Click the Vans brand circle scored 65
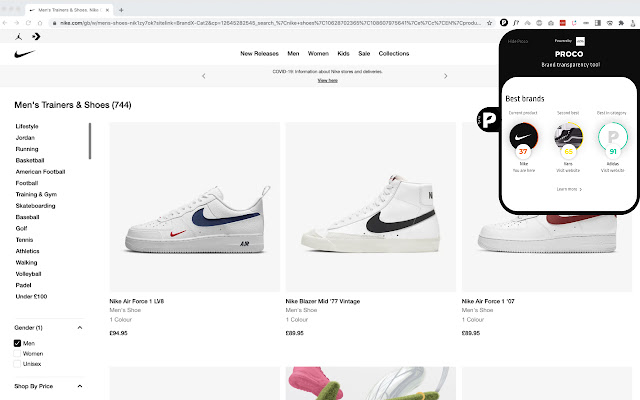Image resolution: width=640 pixels, height=400 pixels. [568, 137]
